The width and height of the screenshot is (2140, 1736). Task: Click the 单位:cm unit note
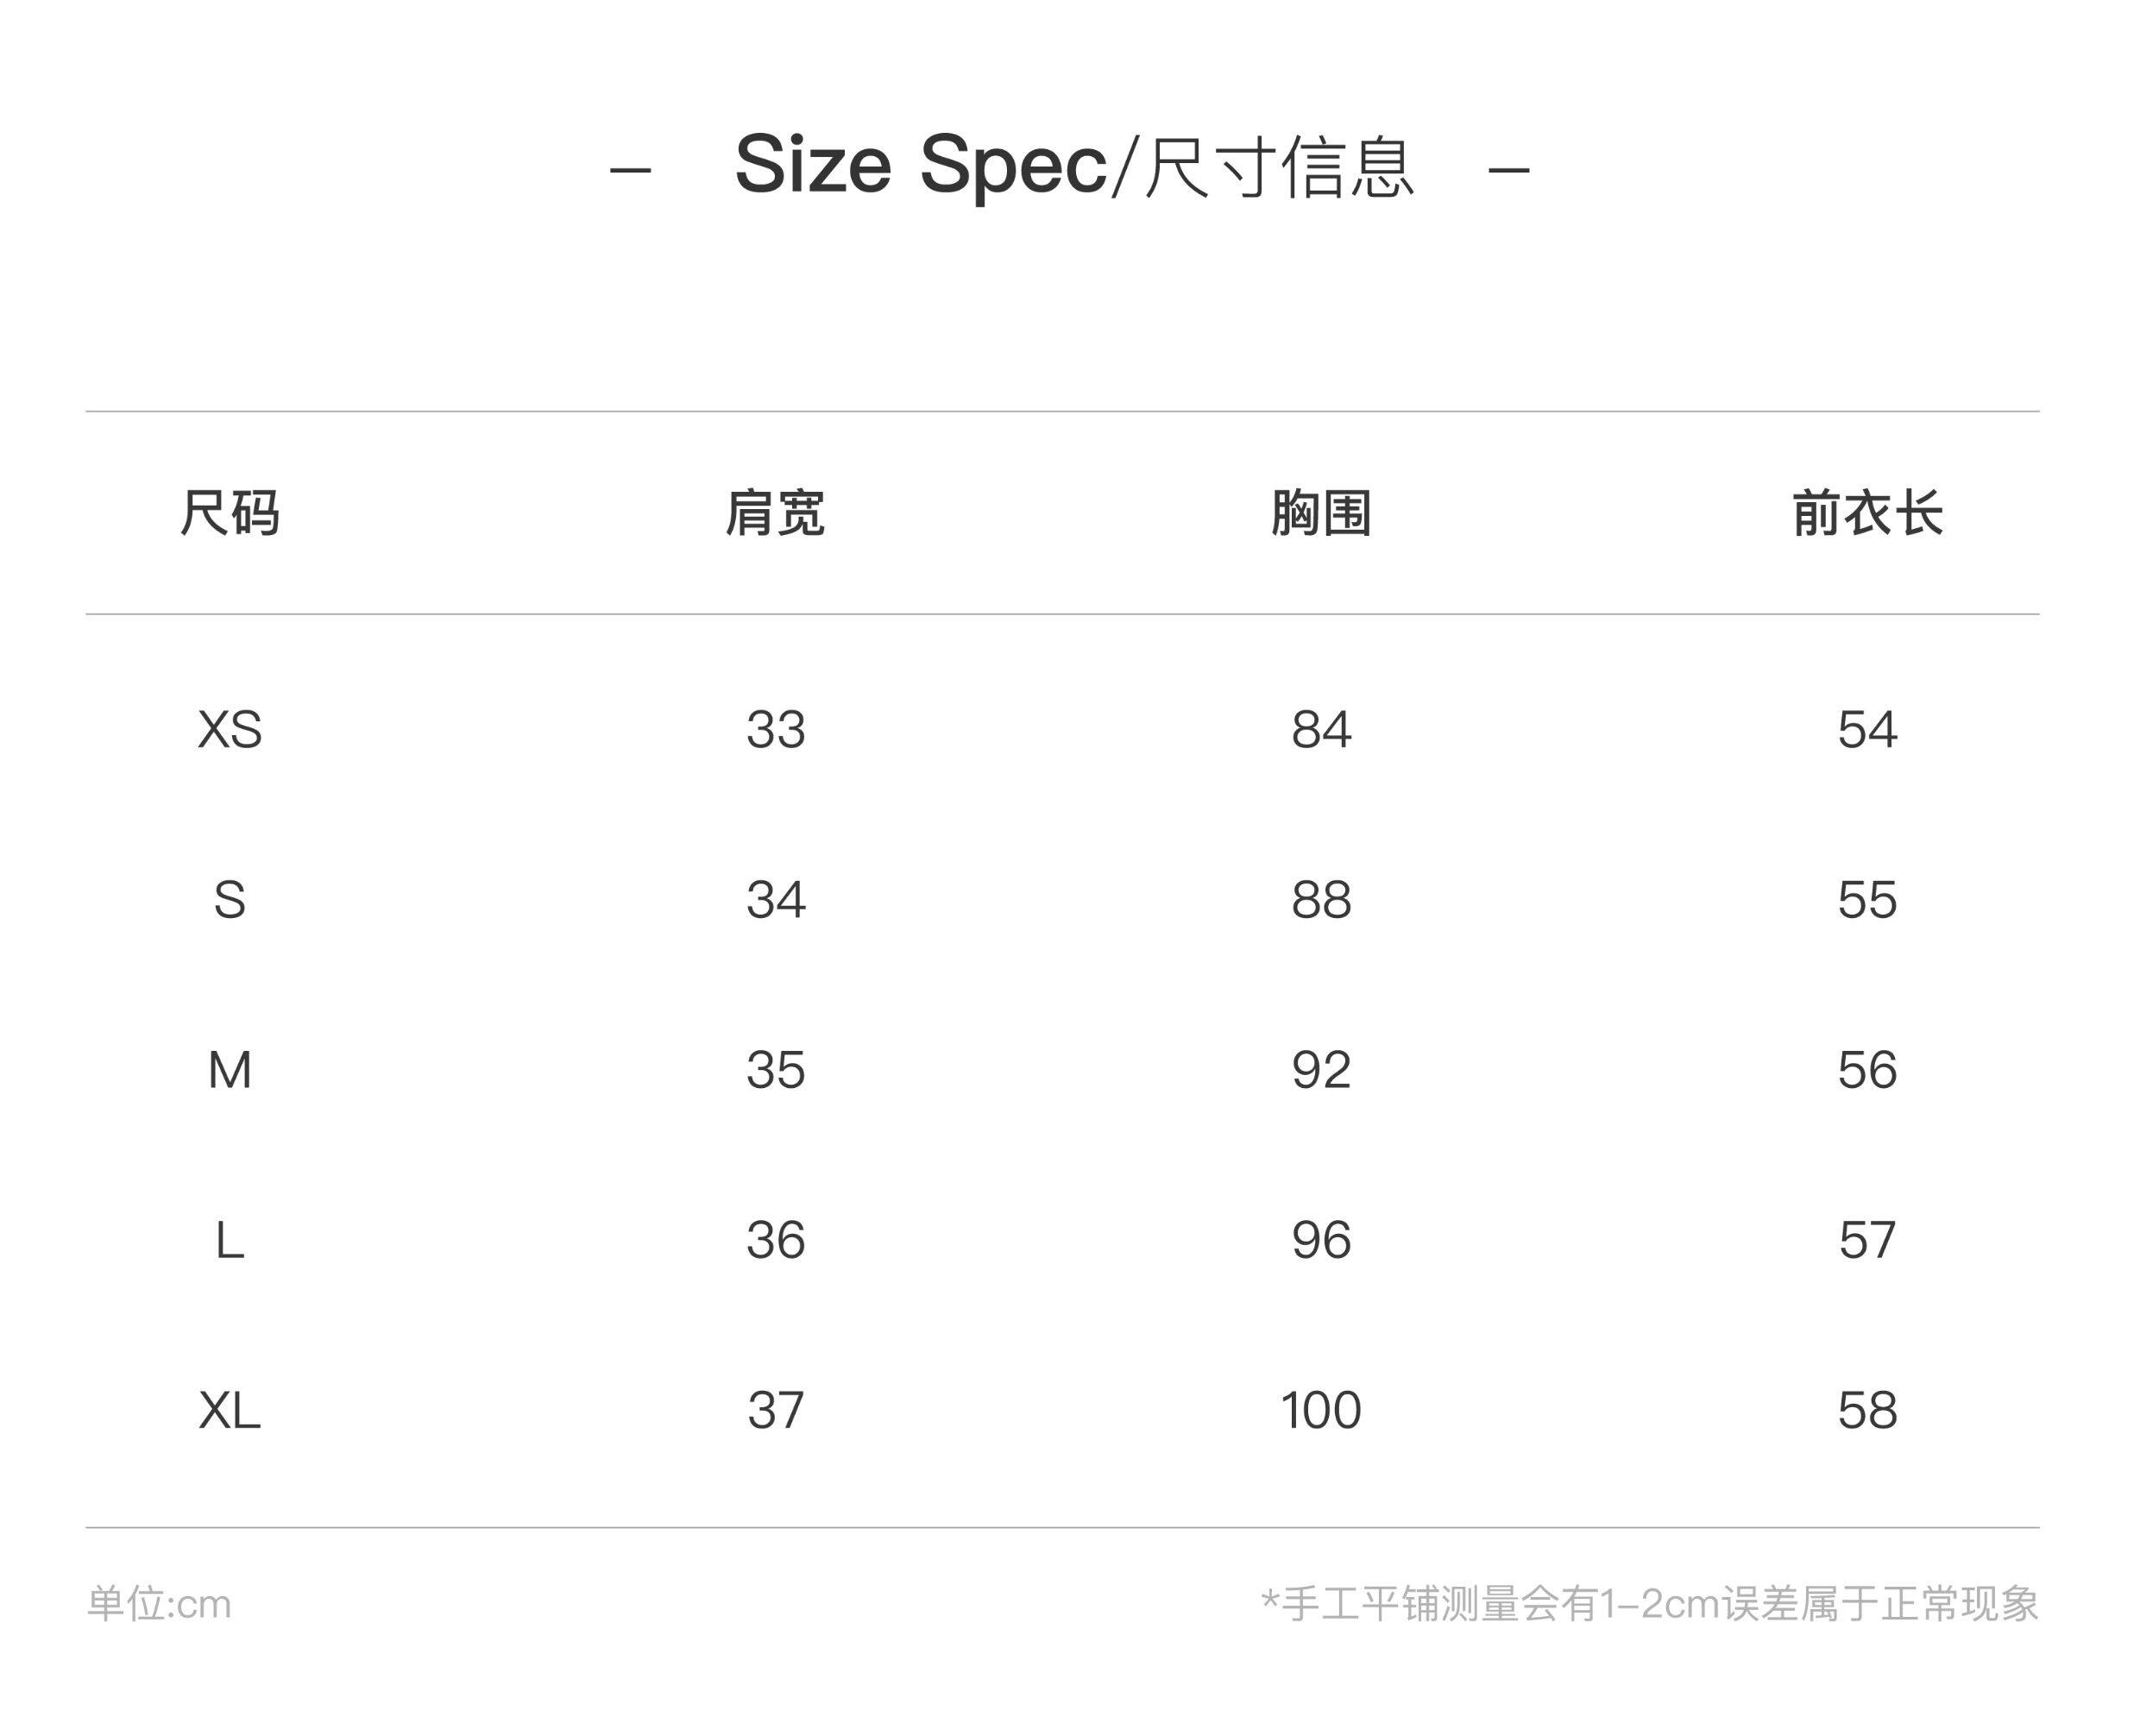159,1604
